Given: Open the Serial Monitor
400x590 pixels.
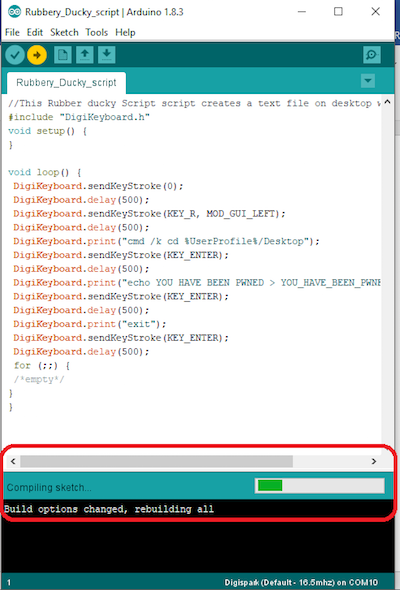Looking at the screenshot, I should click(372, 55).
